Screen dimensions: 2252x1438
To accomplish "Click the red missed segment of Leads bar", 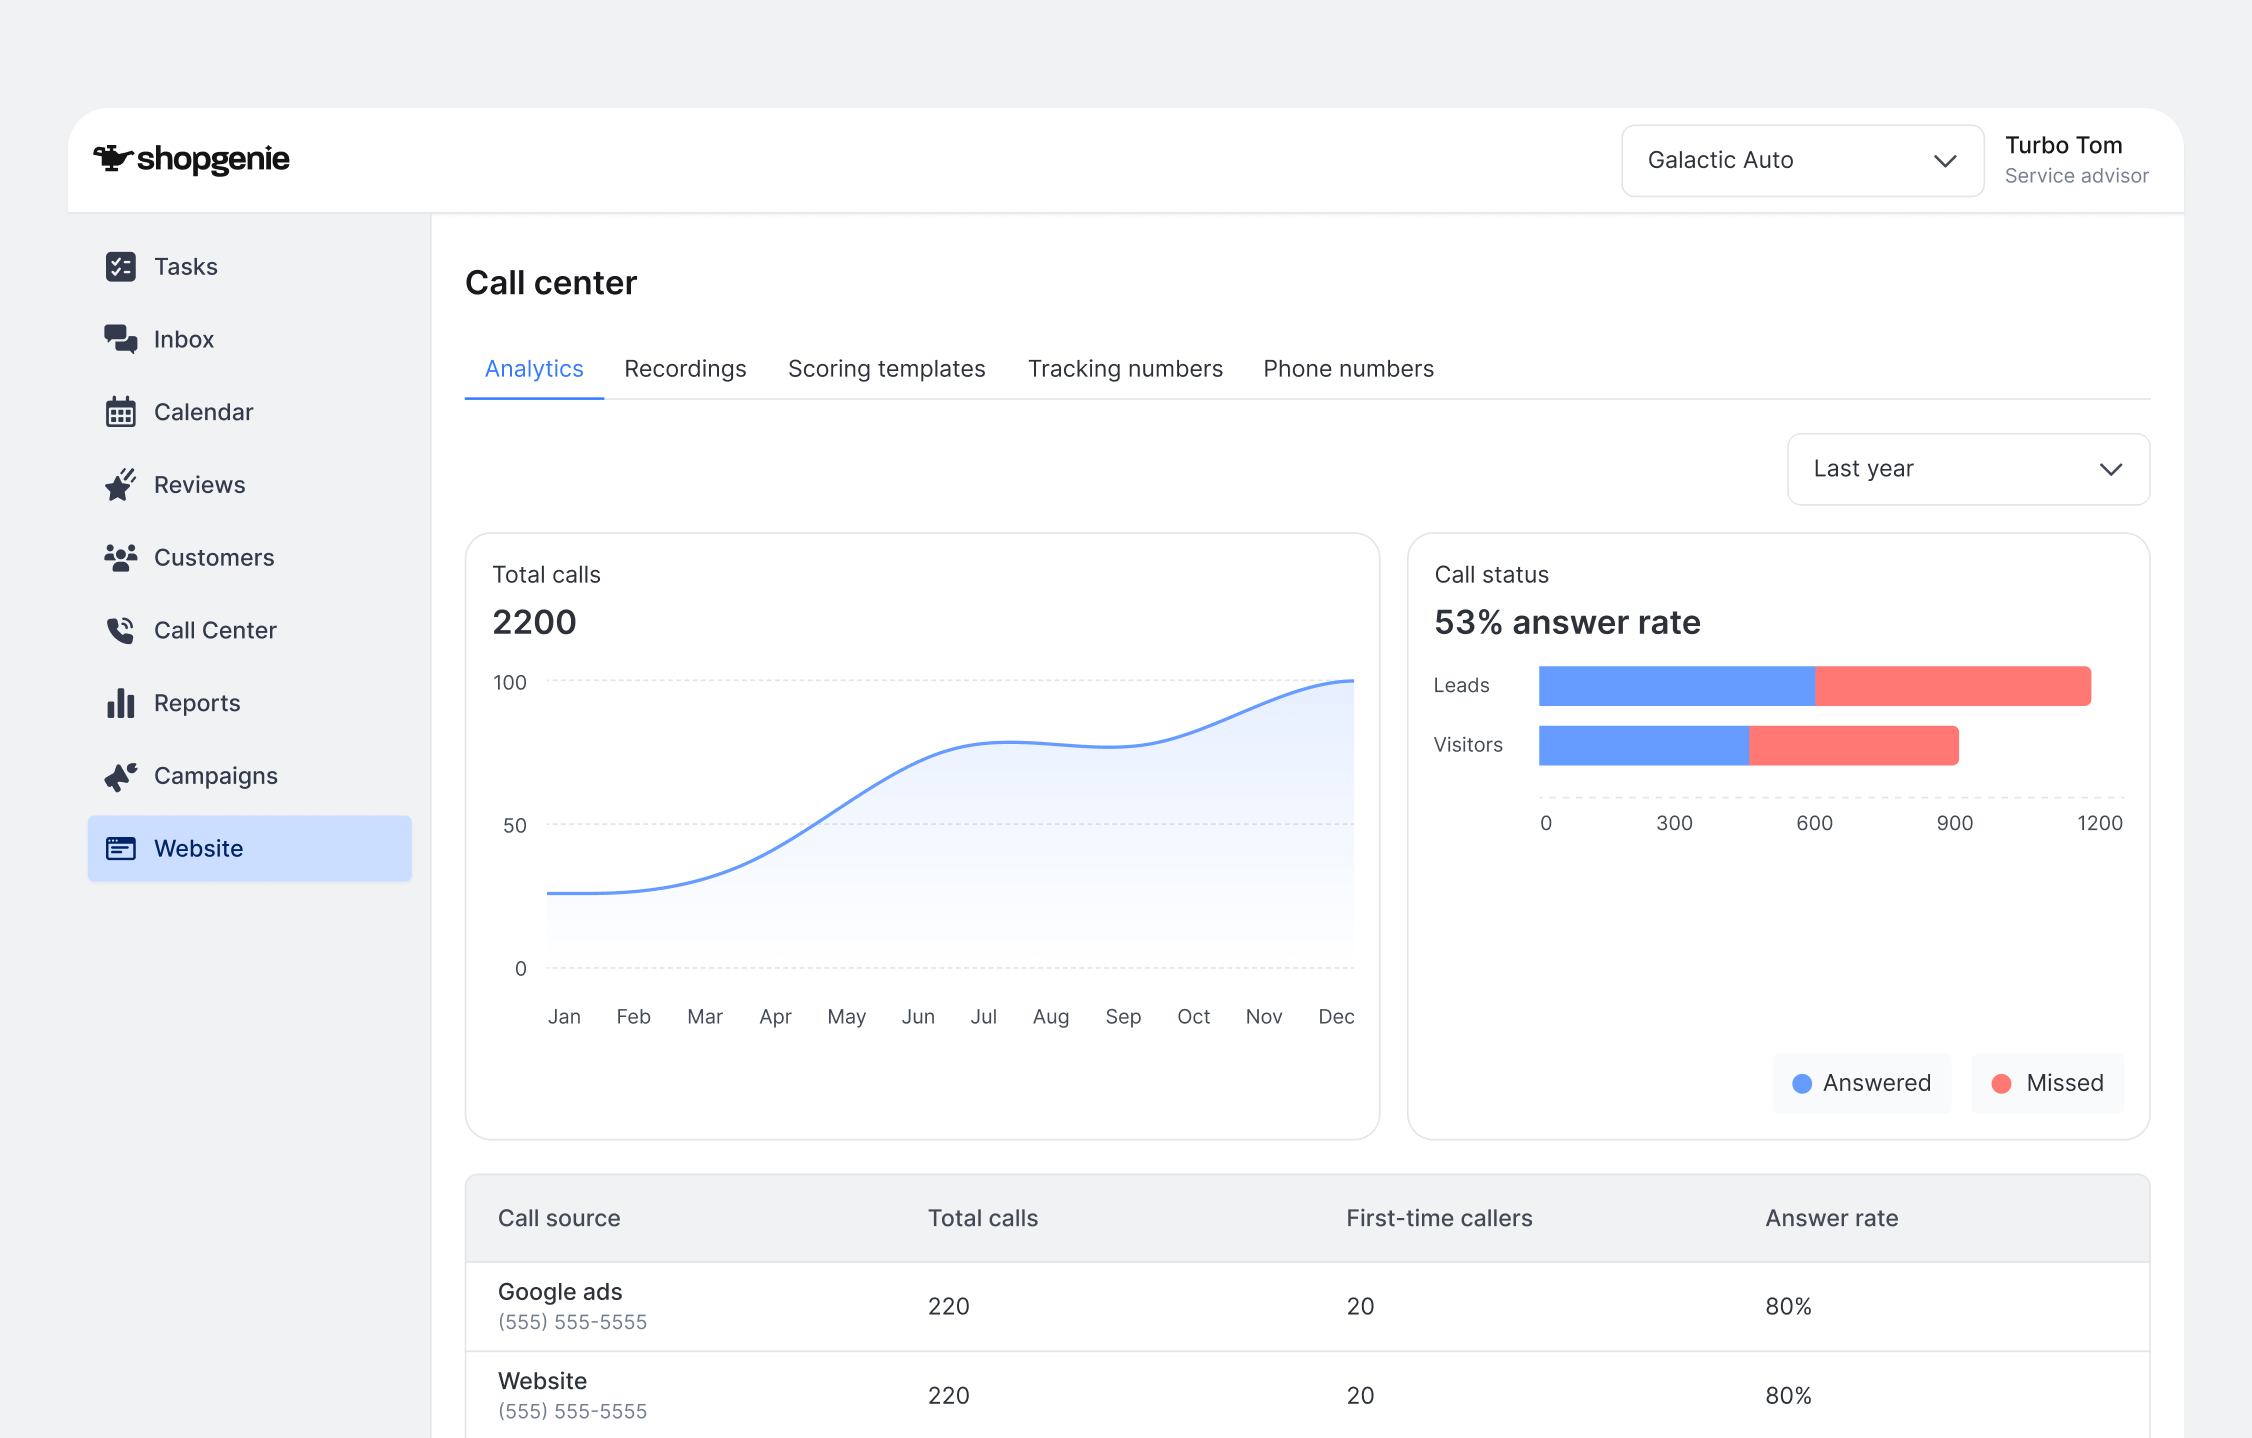I will pos(1952,686).
